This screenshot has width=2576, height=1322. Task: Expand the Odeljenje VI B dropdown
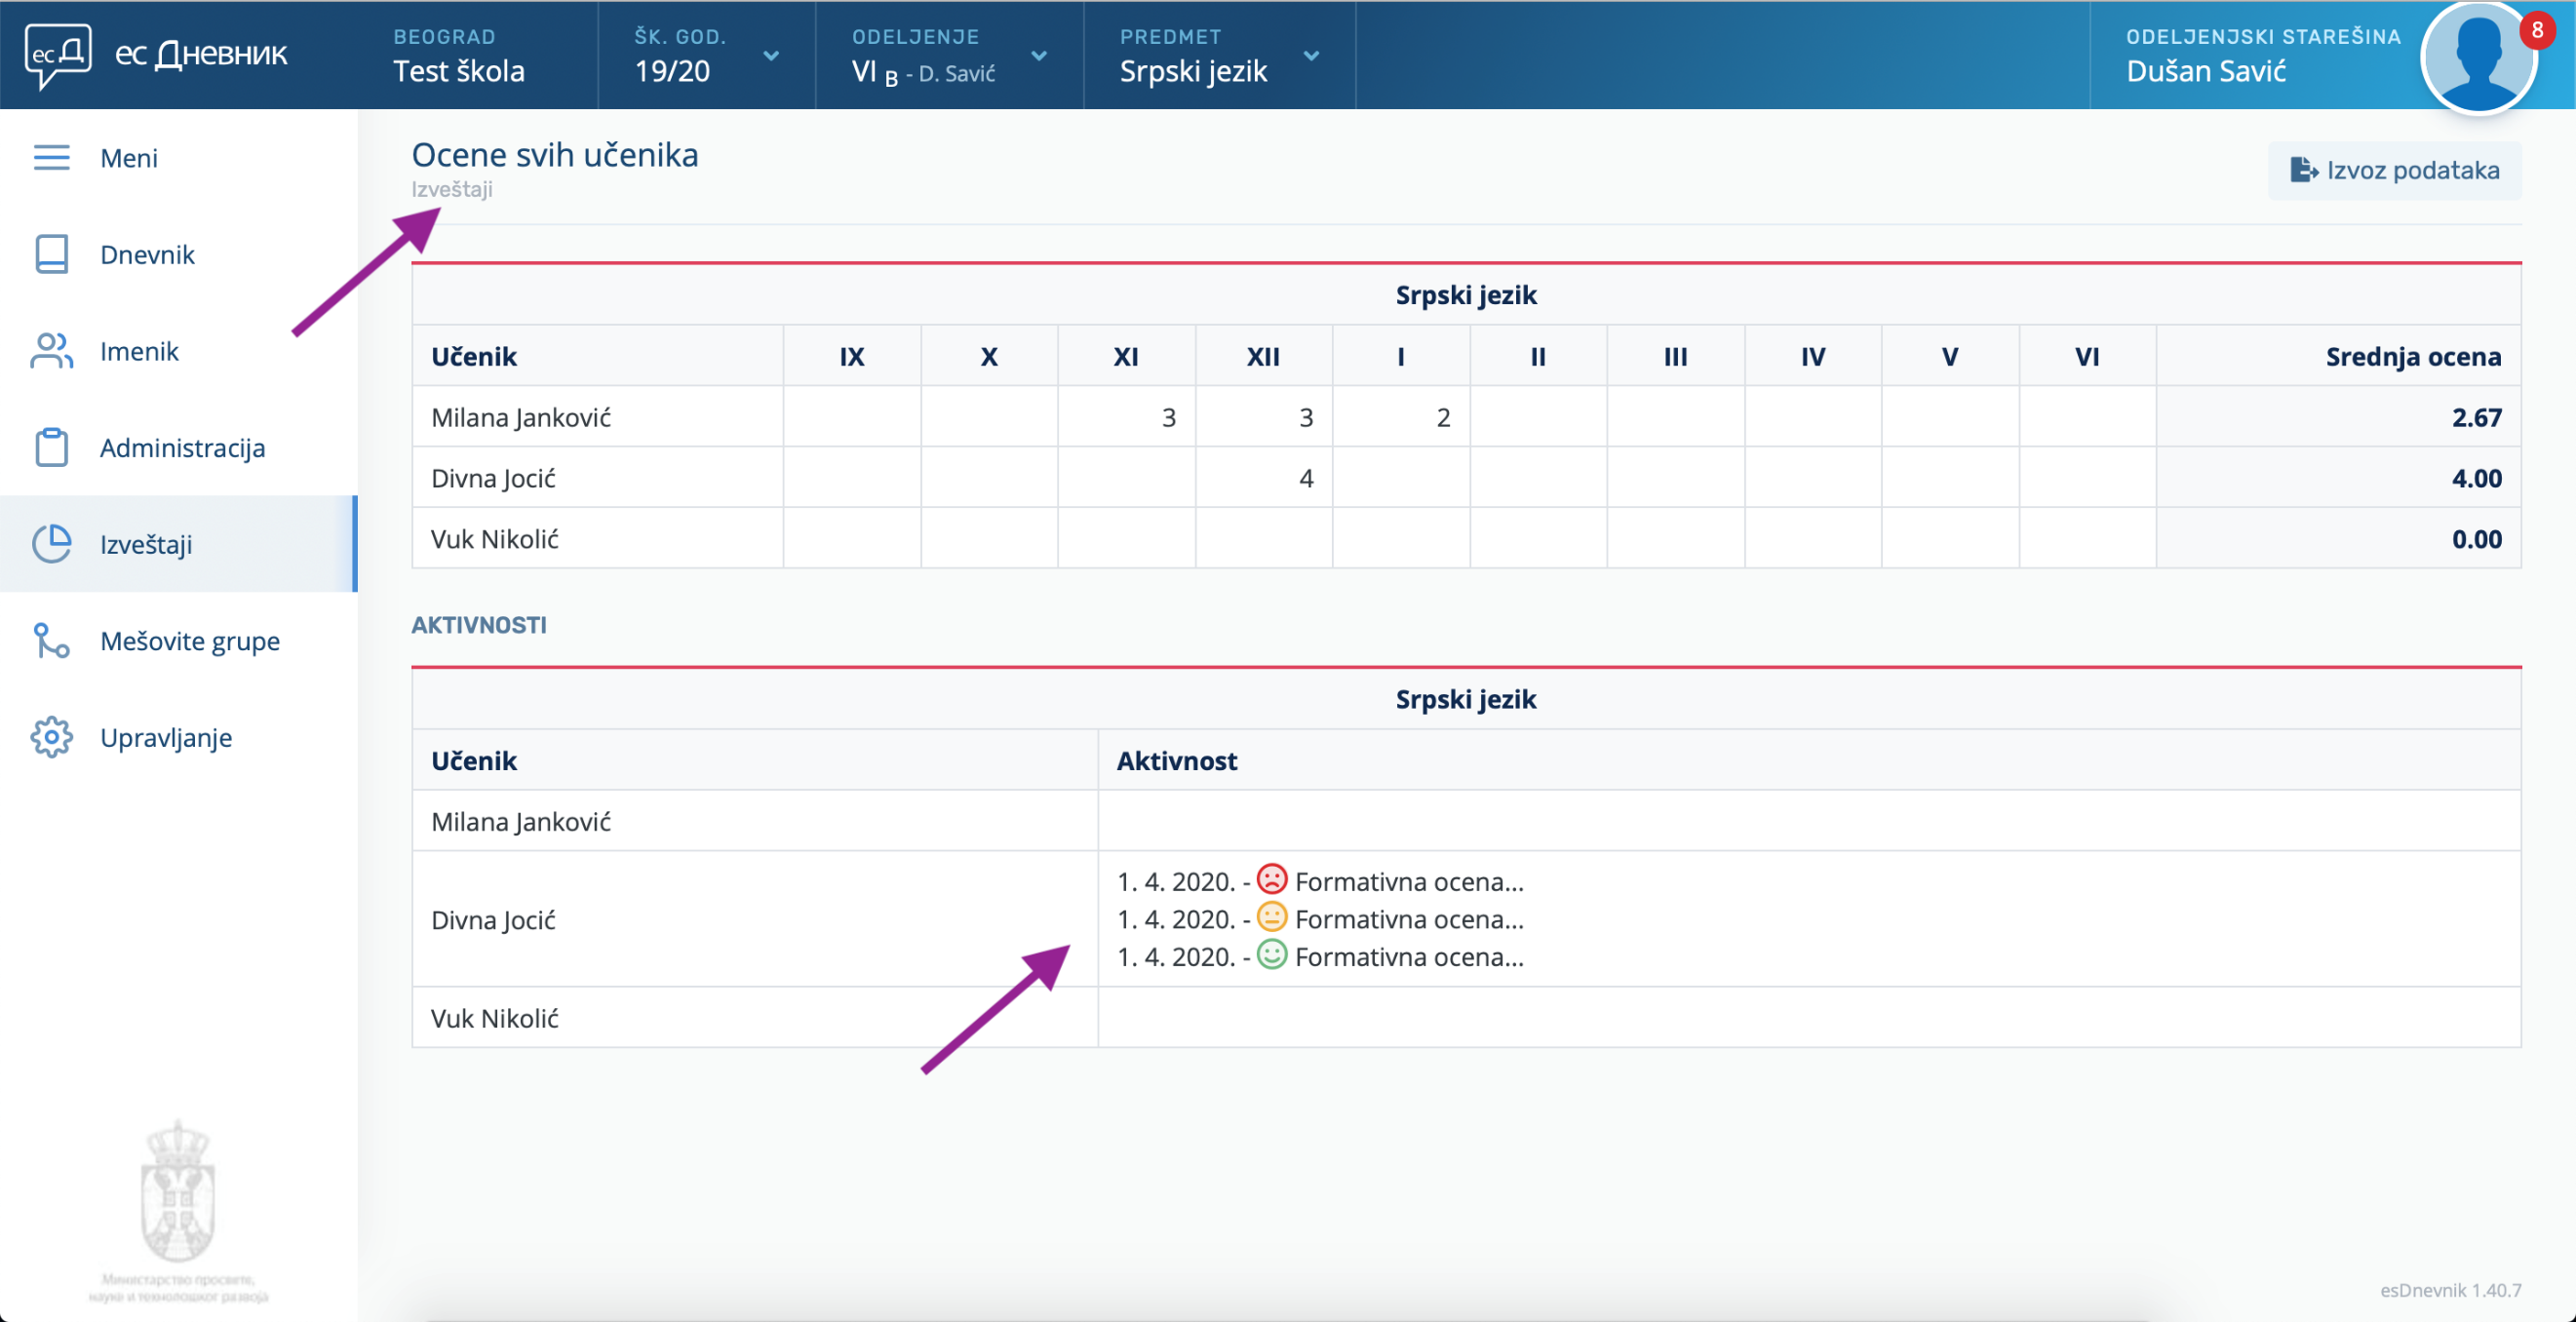coord(1038,56)
